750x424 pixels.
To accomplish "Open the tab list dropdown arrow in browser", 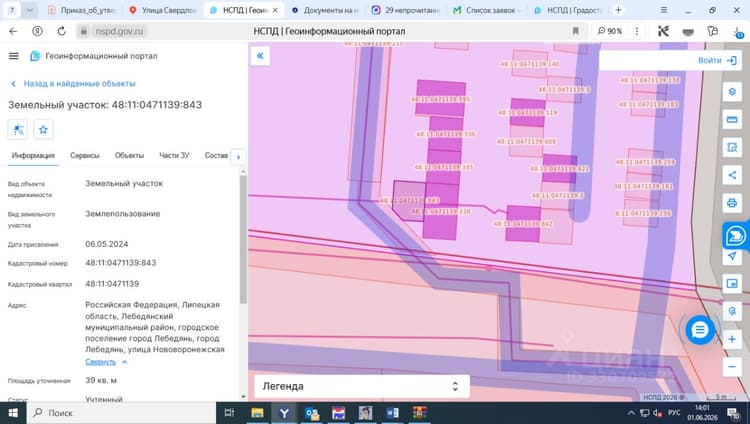I will [x=29, y=10].
